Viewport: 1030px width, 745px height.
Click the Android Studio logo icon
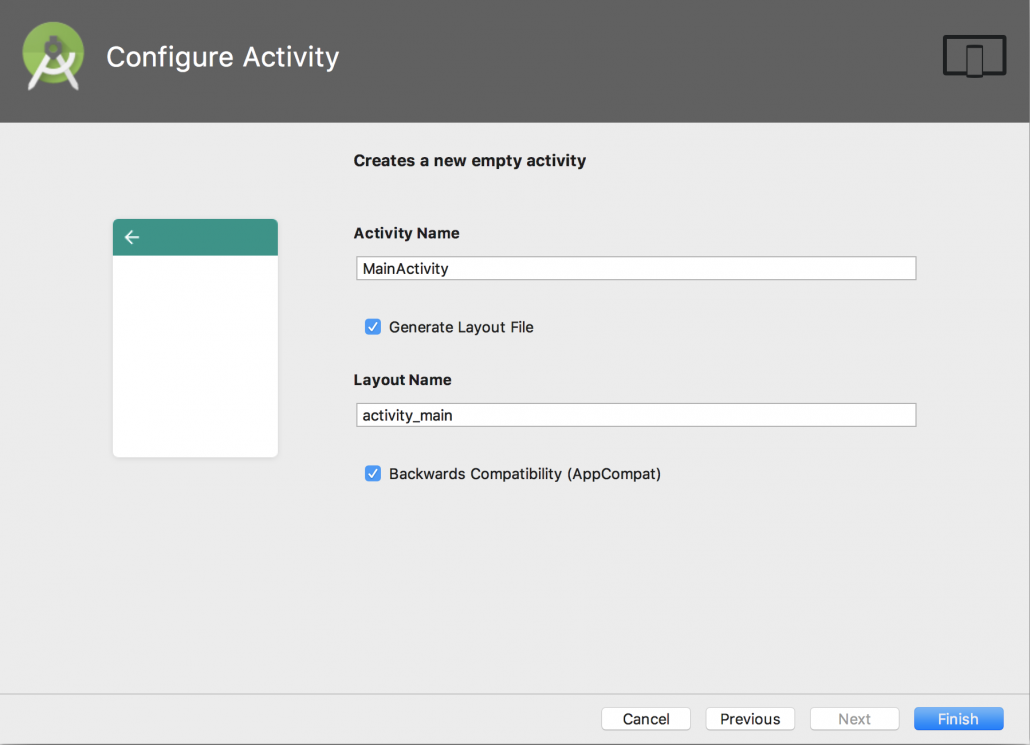coord(52,57)
